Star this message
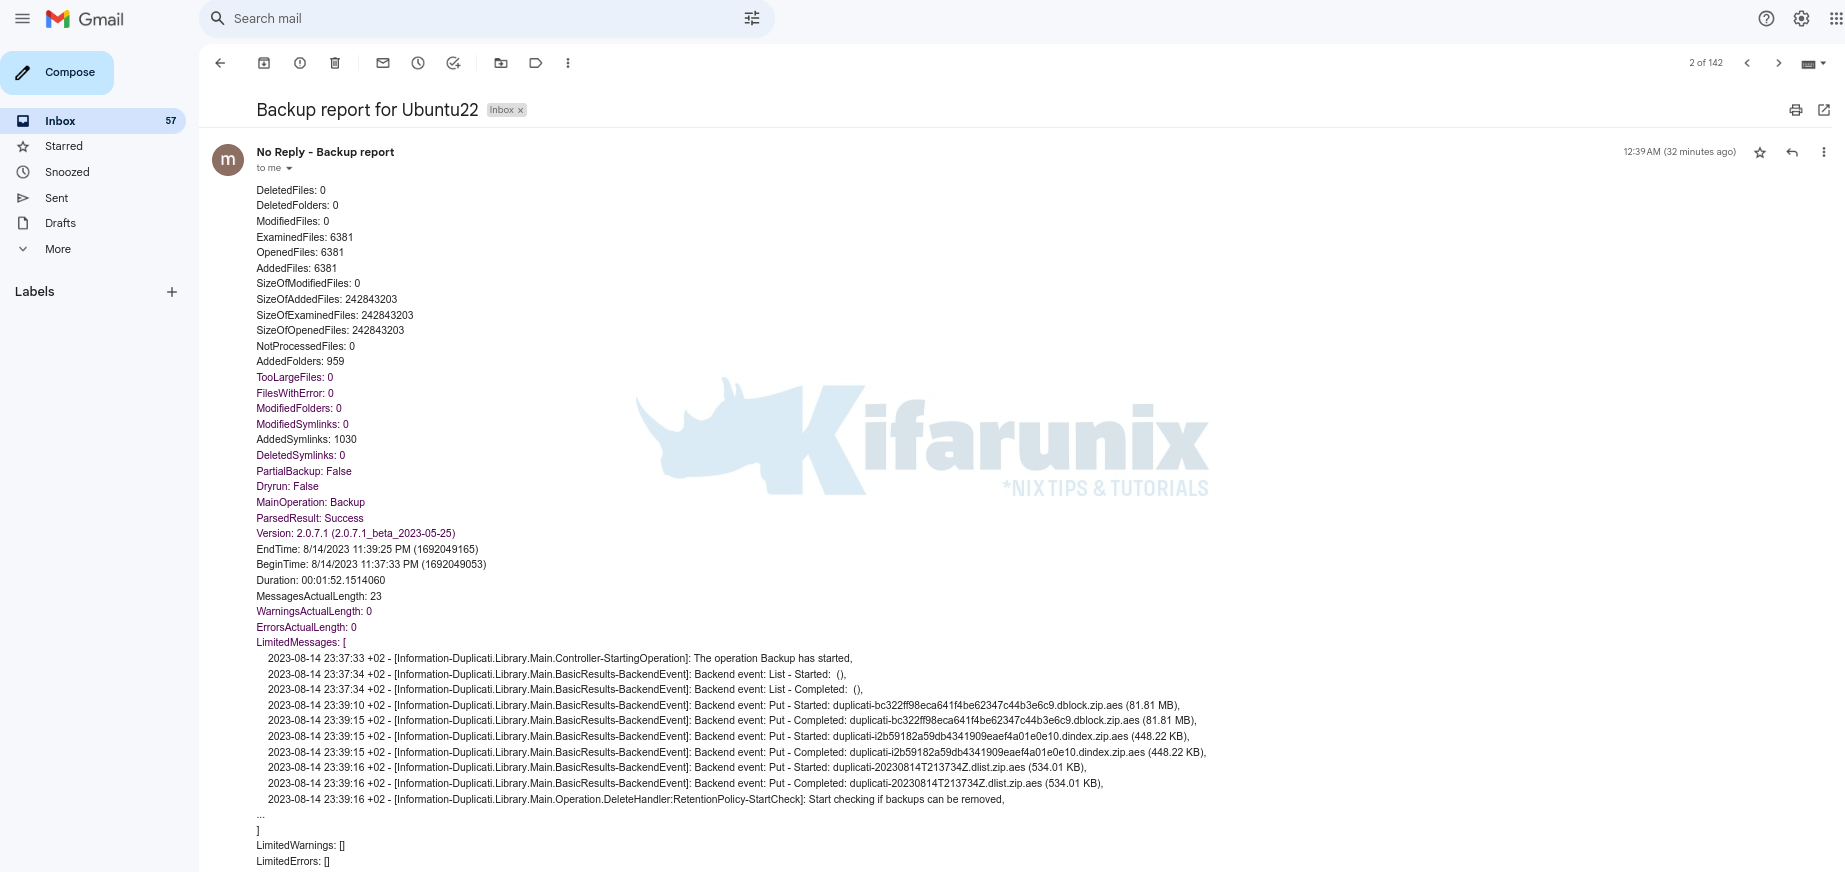Screen dimensions: 1845x872 1760,152
